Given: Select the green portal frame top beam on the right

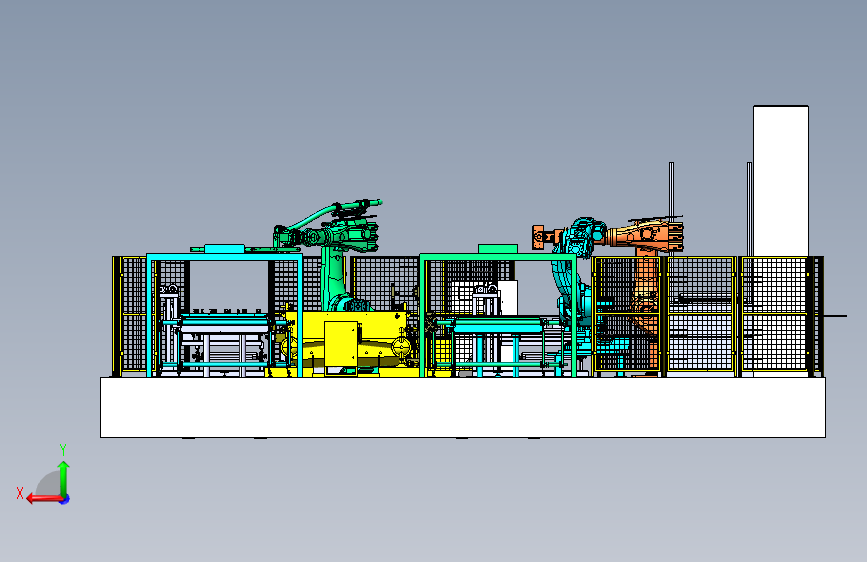Looking at the screenshot, I should click(498, 257).
